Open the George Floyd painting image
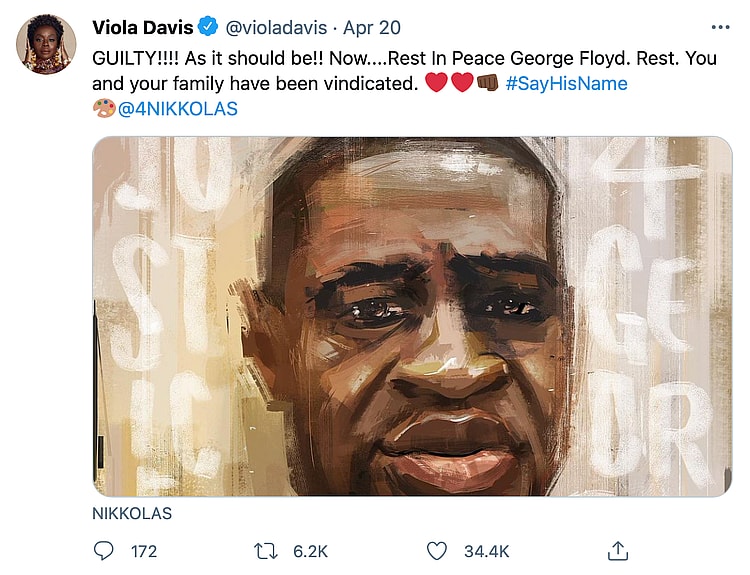Image resolution: width=750 pixels, height=575 pixels. (412, 316)
